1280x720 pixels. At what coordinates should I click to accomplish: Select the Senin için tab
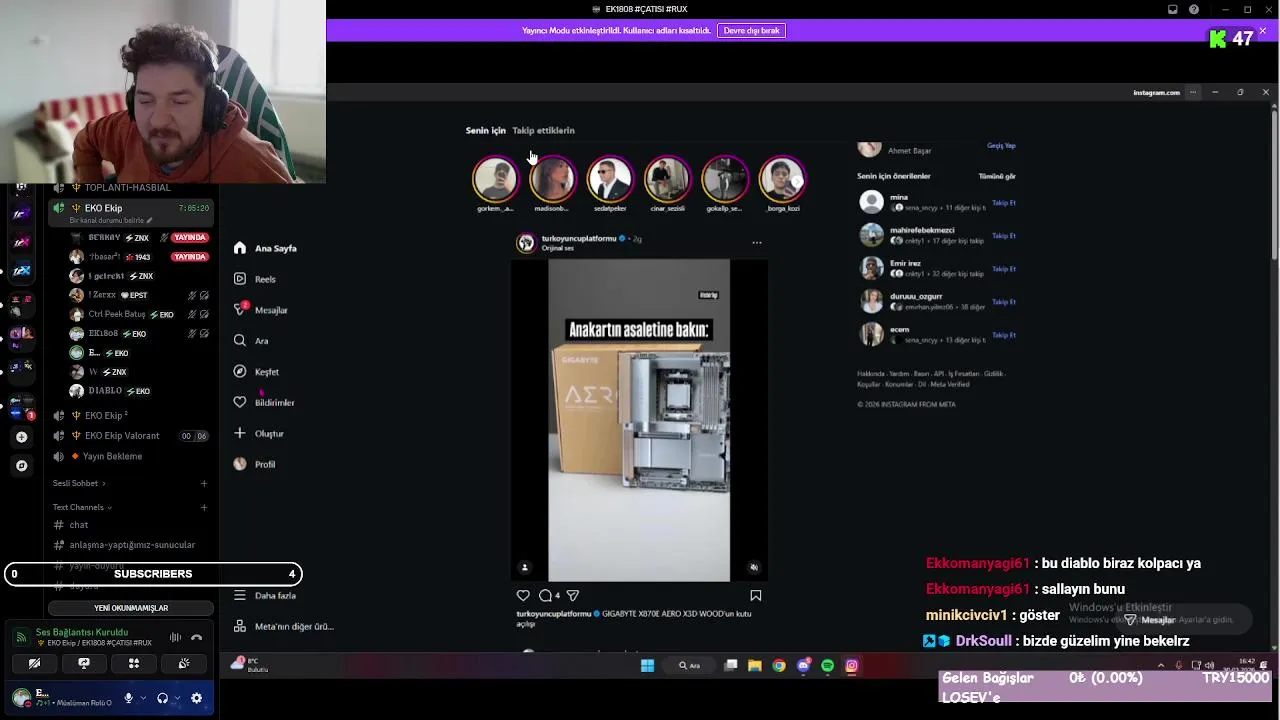(x=485, y=130)
